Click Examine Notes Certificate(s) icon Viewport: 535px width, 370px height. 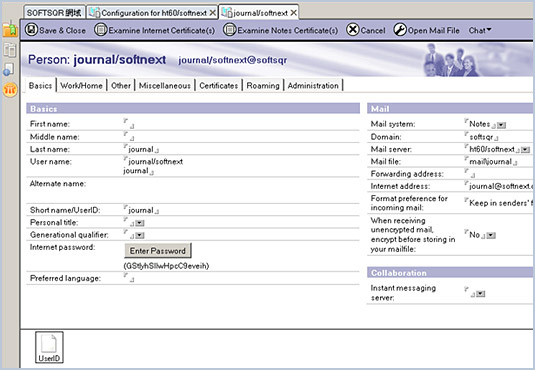[230, 30]
